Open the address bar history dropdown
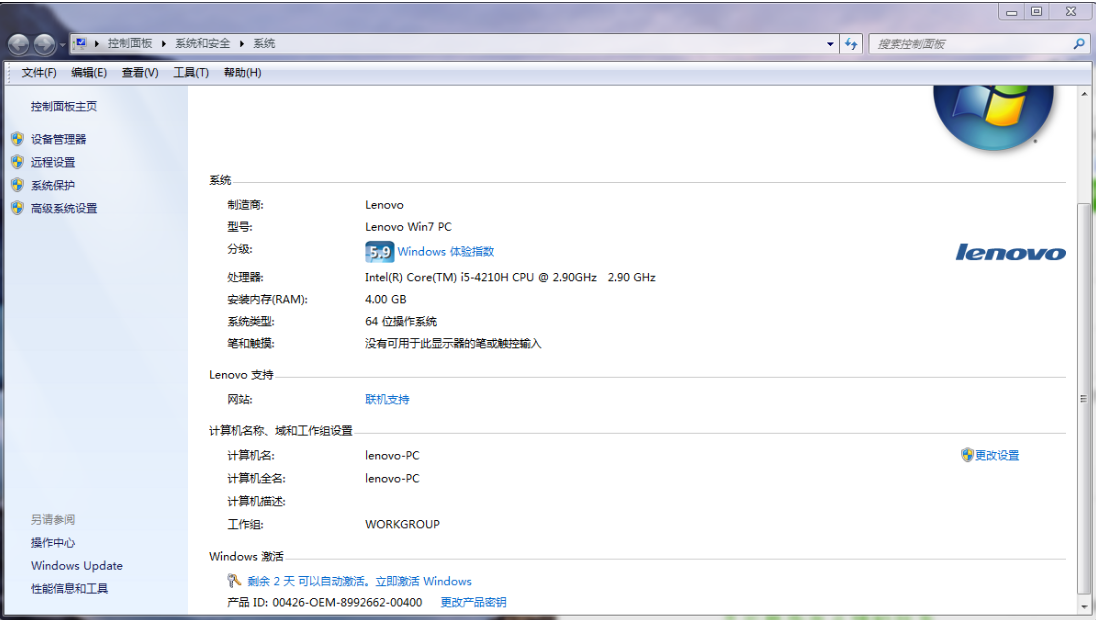The image size is (1096, 620). 829,43
